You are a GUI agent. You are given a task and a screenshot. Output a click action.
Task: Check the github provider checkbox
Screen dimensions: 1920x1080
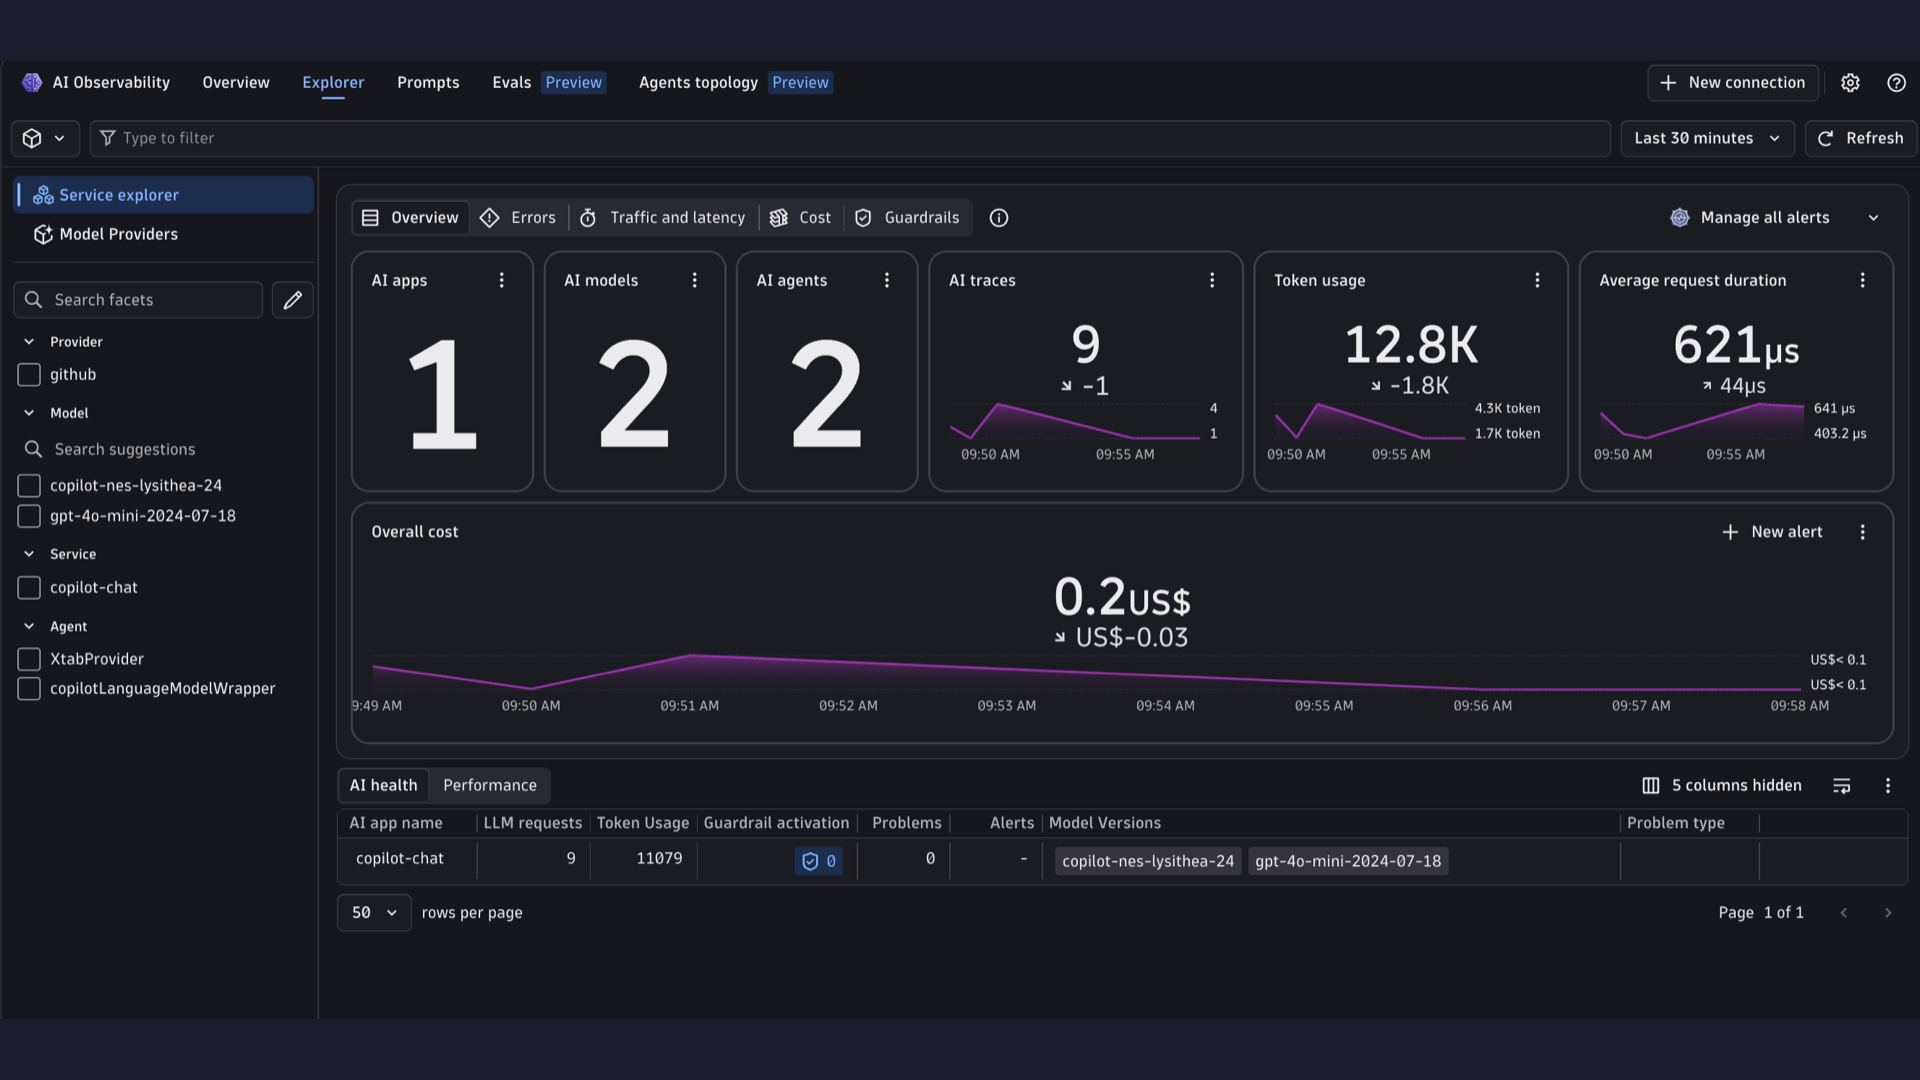(29, 375)
